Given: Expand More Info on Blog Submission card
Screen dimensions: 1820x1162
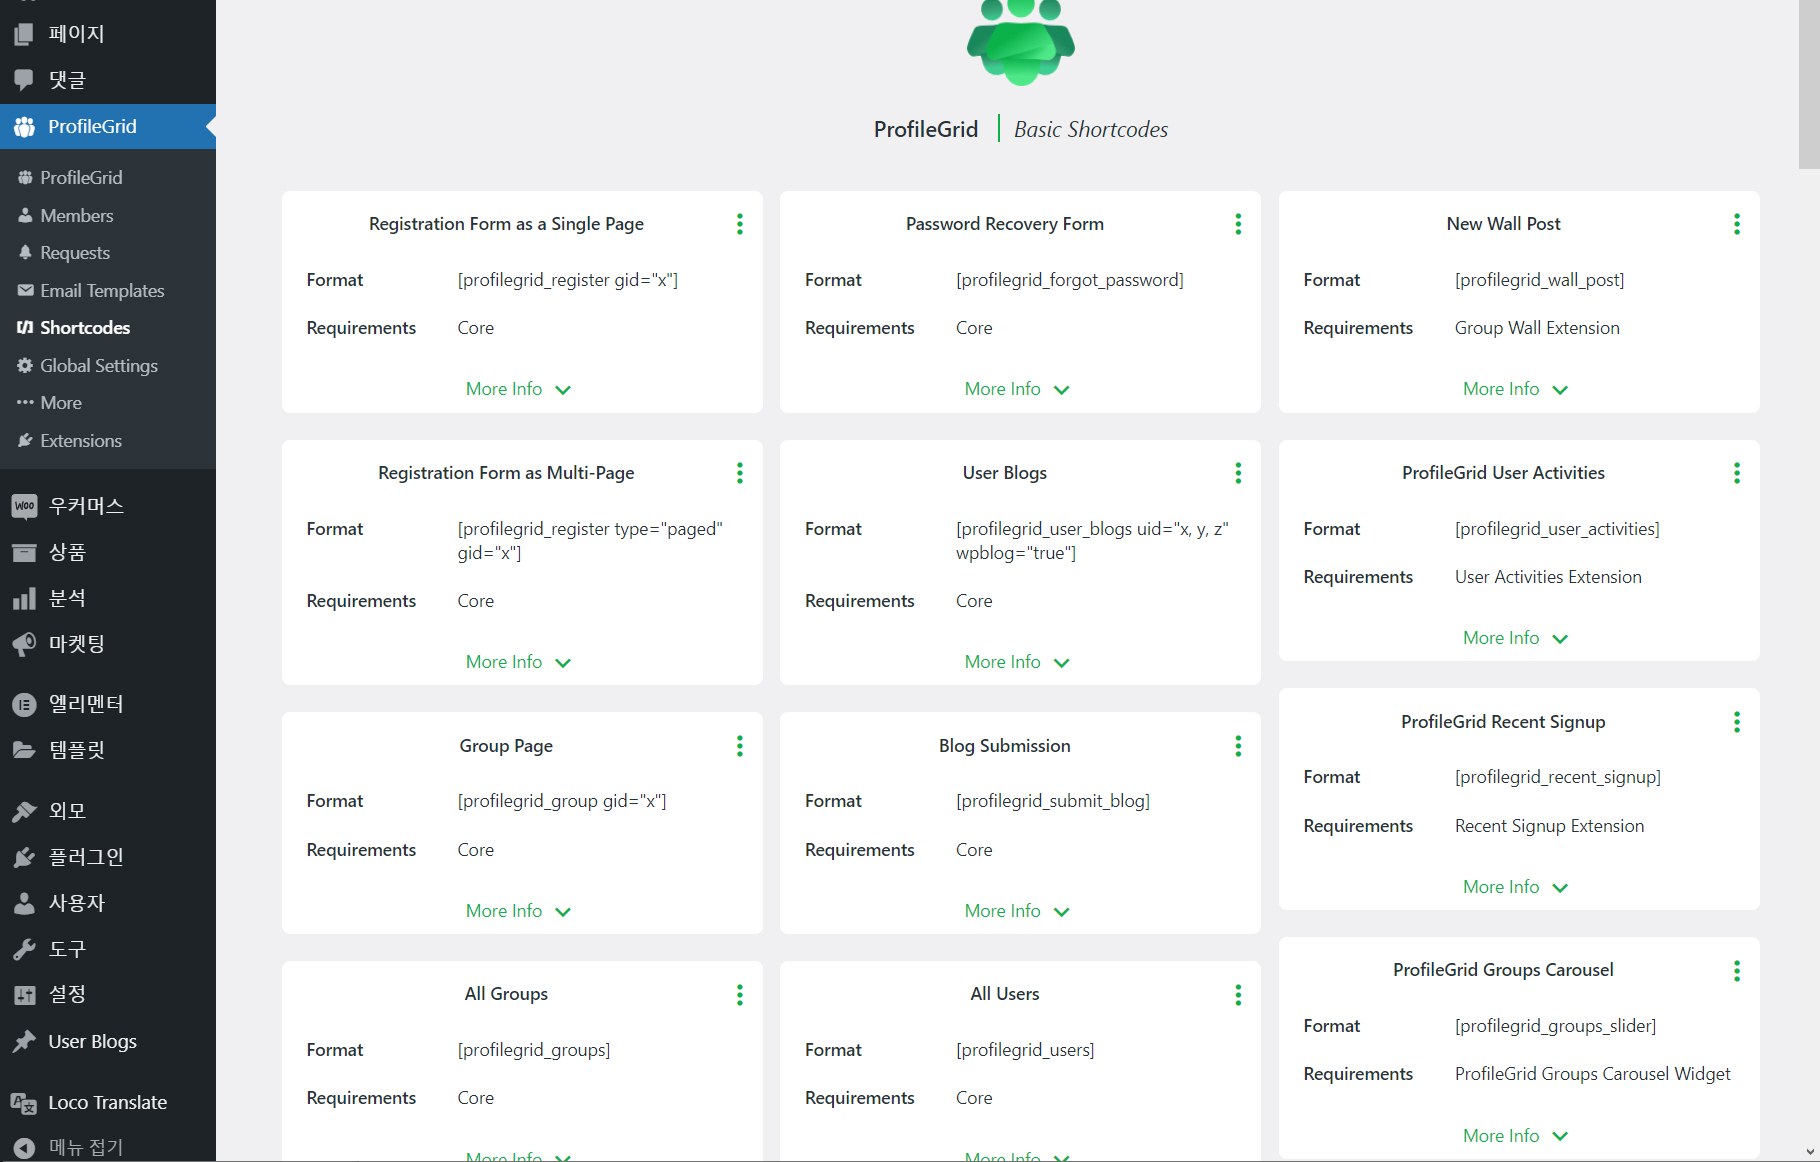Looking at the screenshot, I should (x=1017, y=911).
